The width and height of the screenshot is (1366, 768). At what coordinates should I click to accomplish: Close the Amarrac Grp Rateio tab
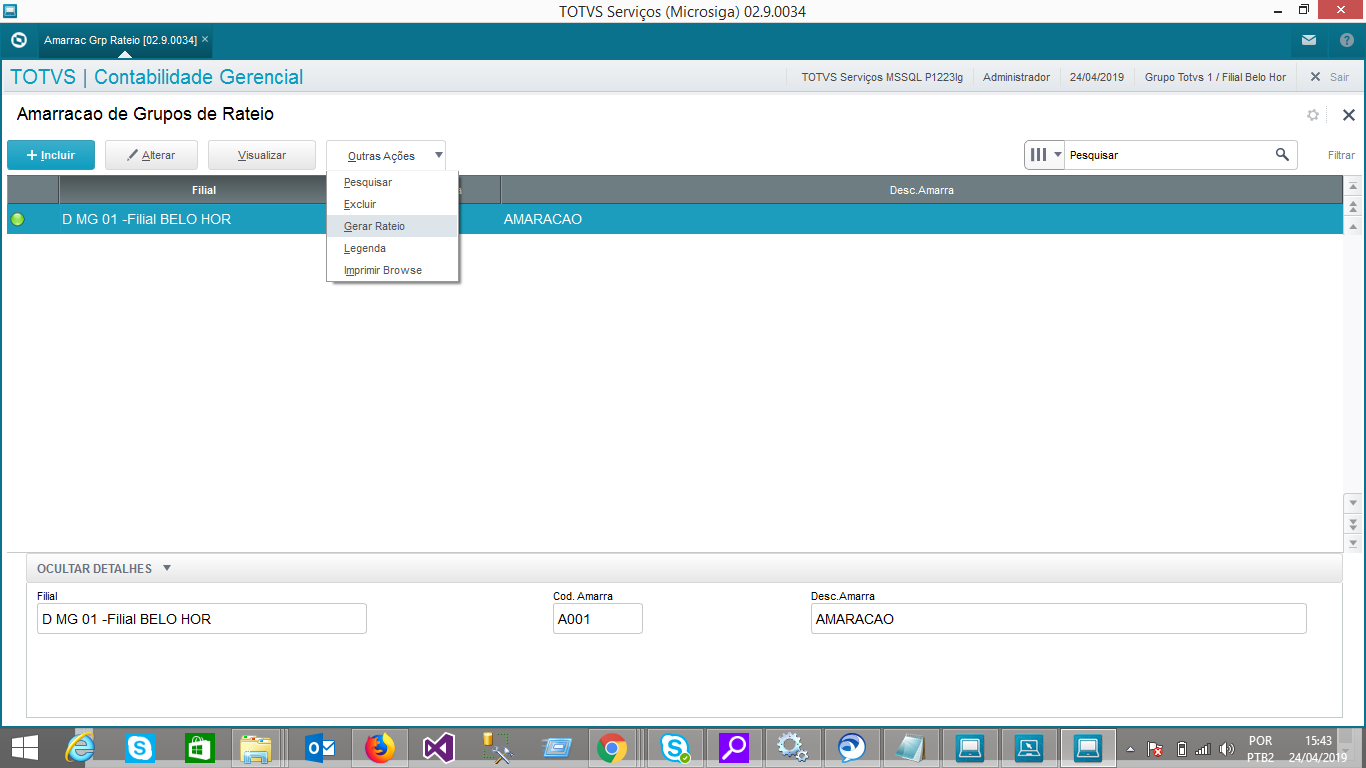[205, 40]
